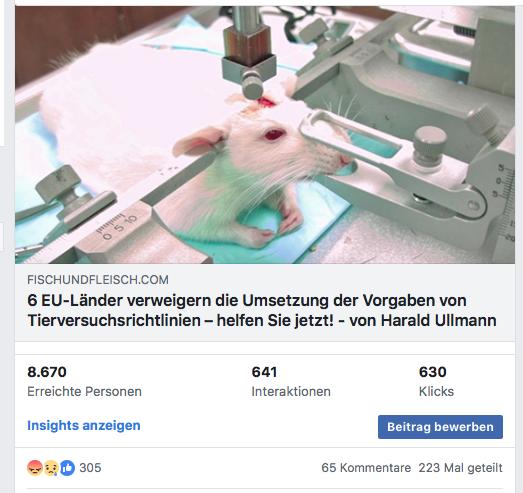Open the 305 reactions count list
Viewport: 523px width, 493px height.
click(90, 468)
